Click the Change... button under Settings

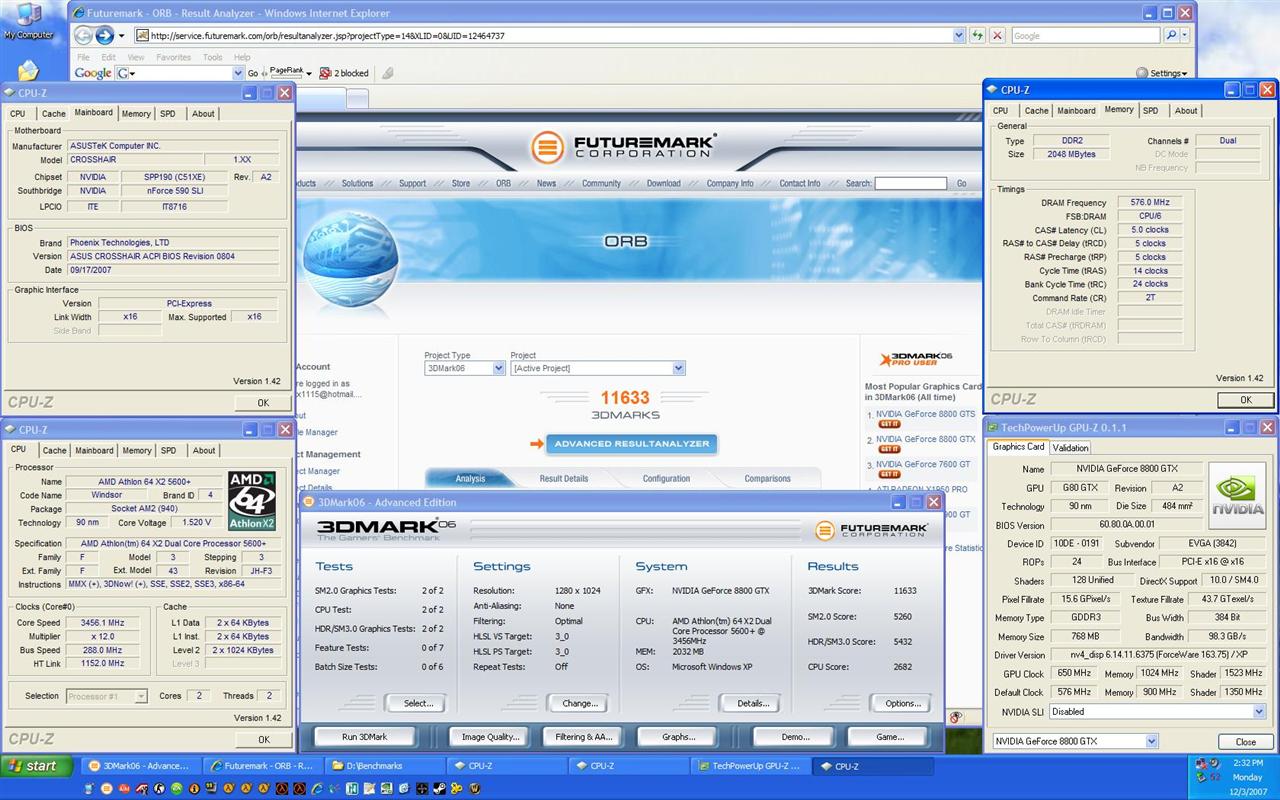tap(580, 703)
